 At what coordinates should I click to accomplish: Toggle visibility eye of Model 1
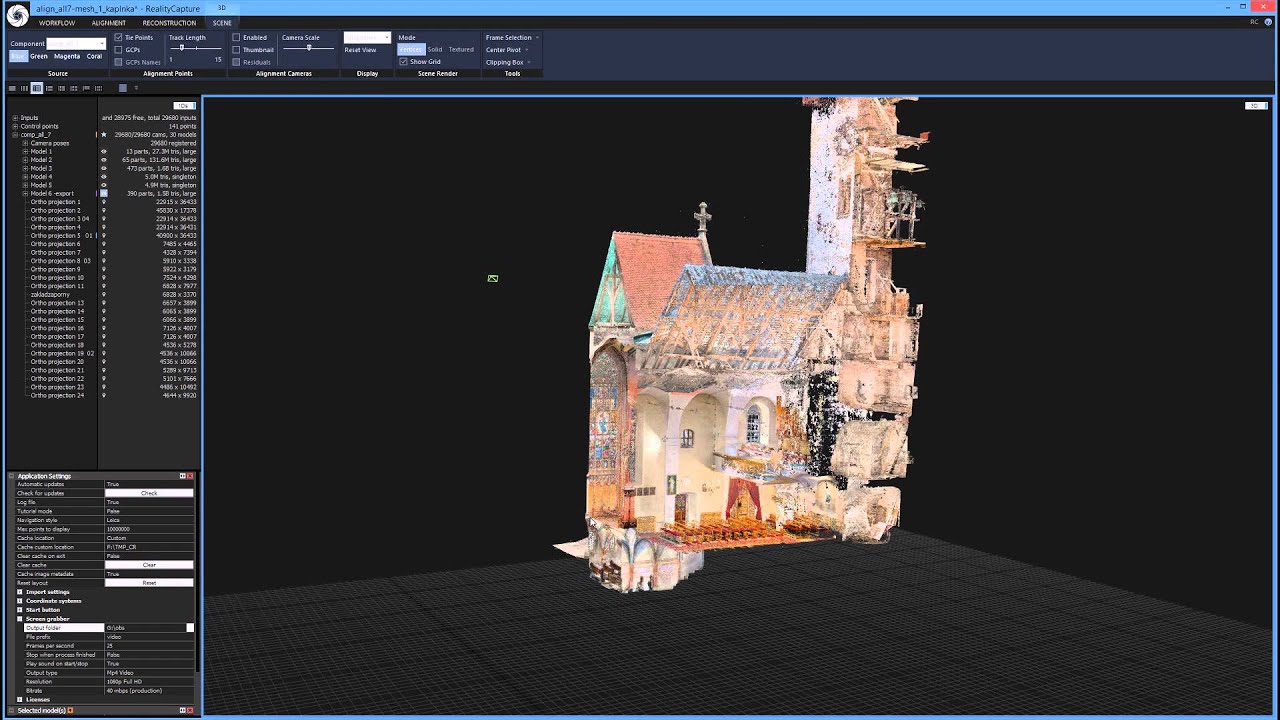(103, 152)
